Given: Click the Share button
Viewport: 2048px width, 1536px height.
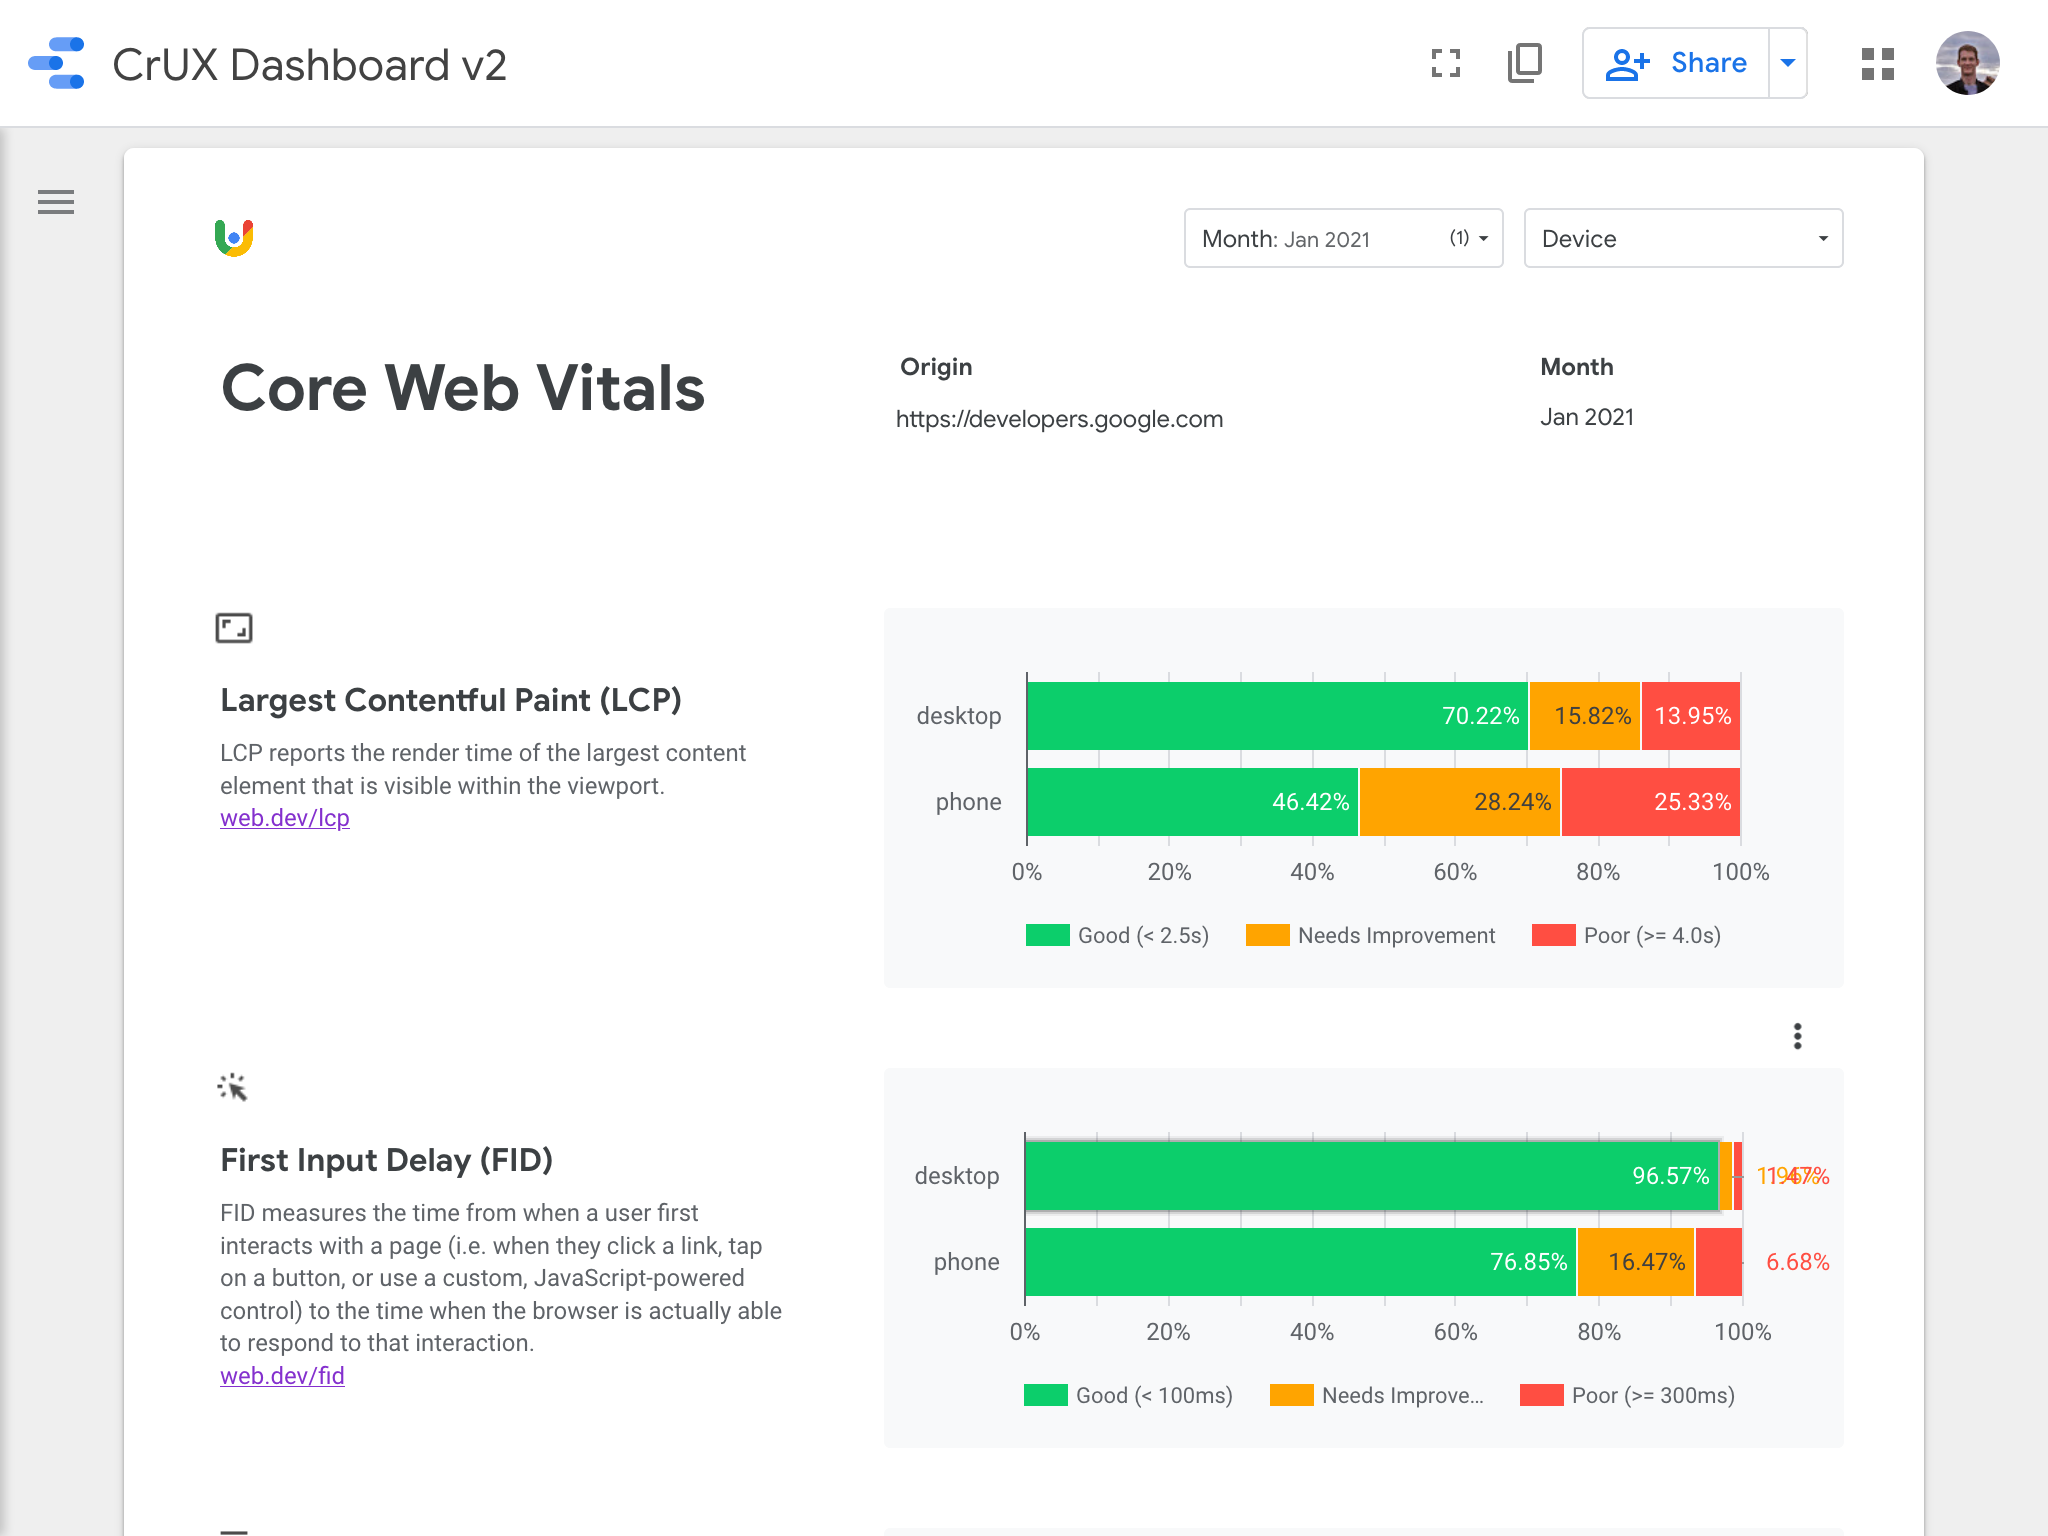Looking at the screenshot, I should click(1676, 63).
